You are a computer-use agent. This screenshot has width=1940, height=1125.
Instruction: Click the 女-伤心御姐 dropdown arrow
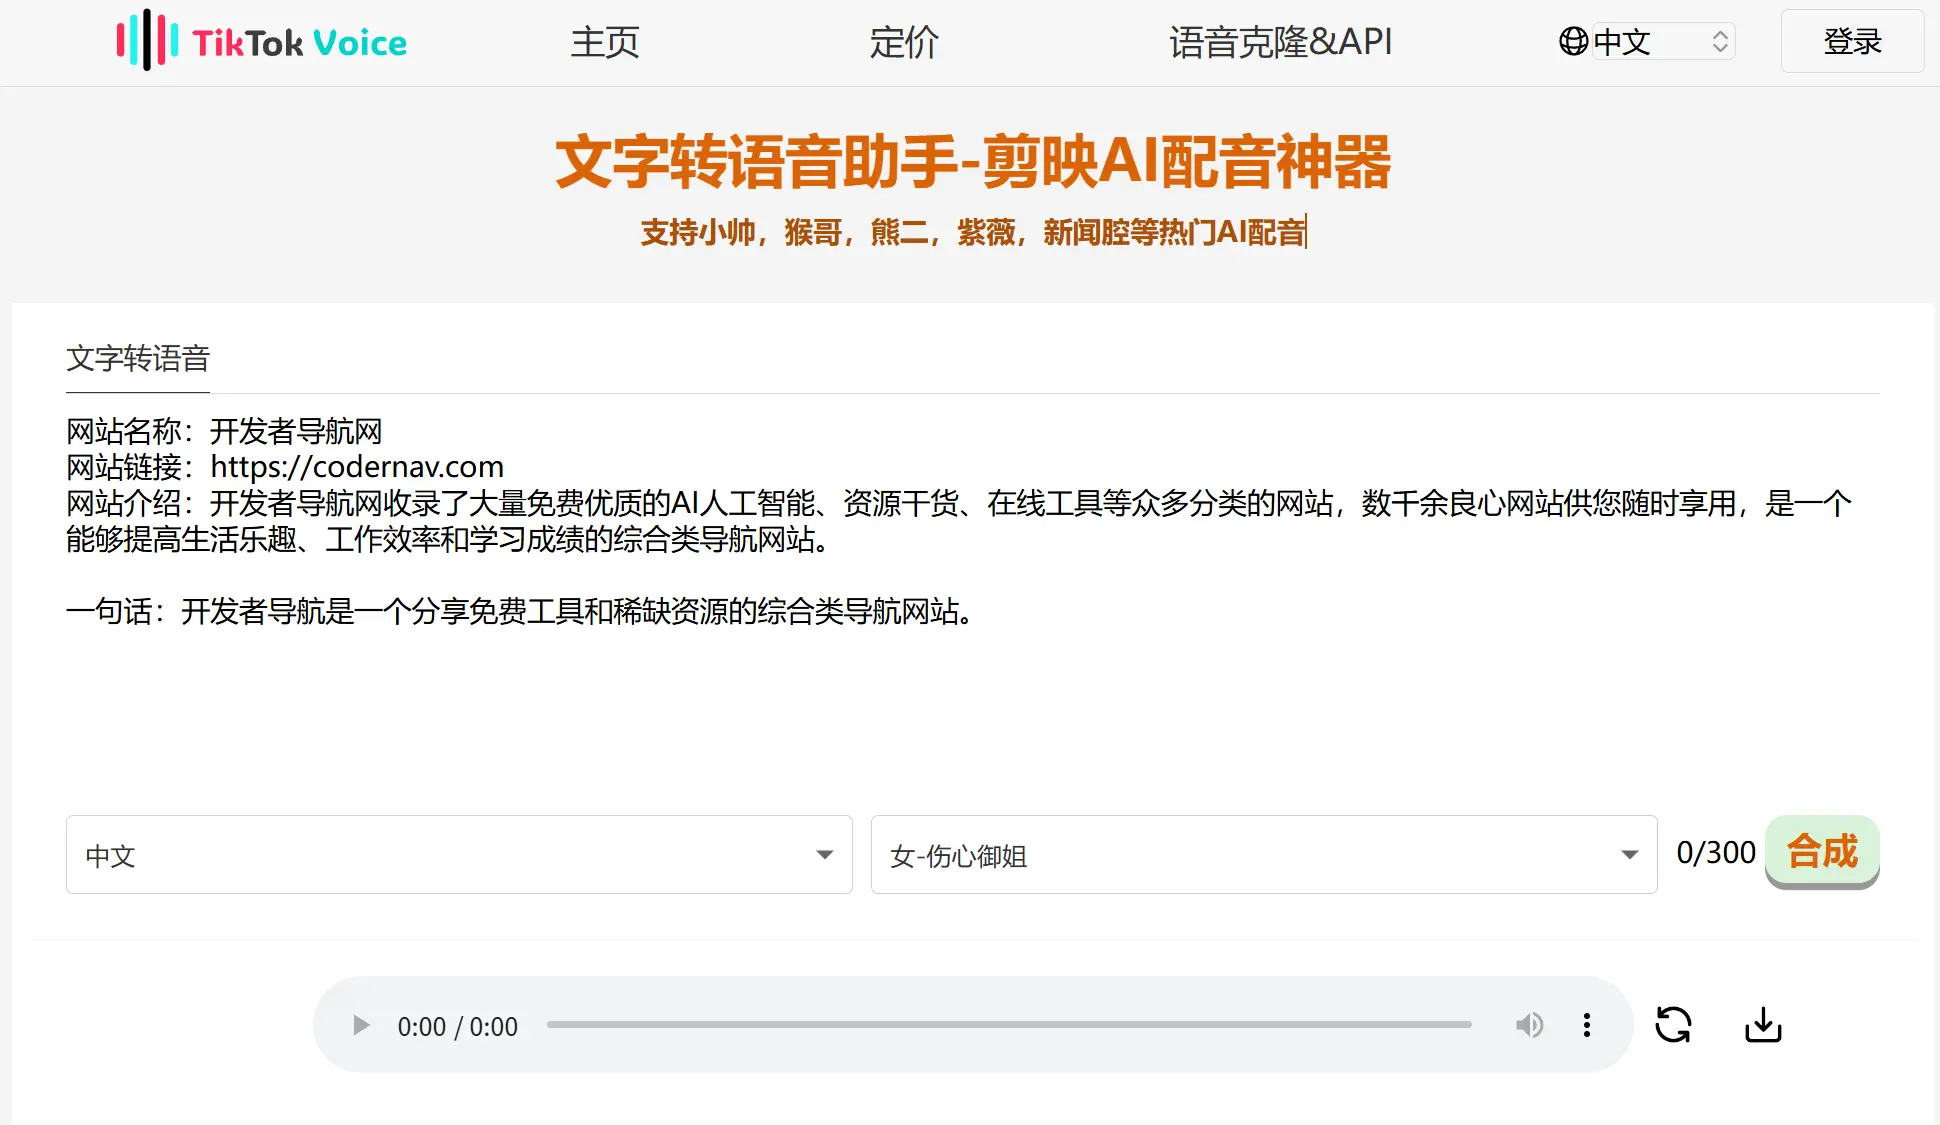point(1629,855)
